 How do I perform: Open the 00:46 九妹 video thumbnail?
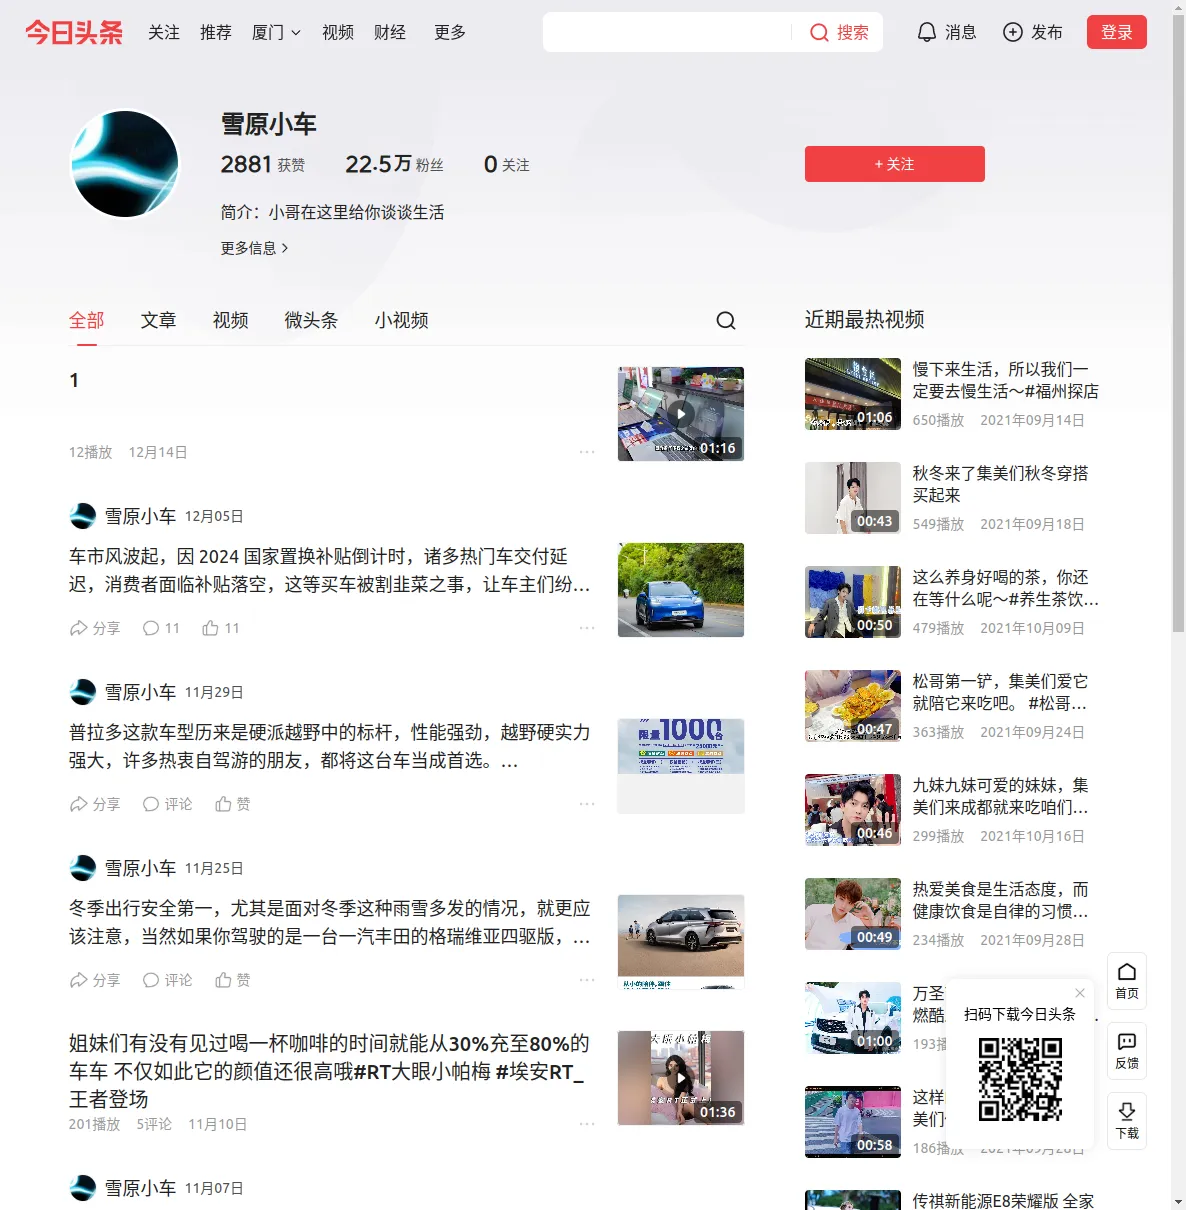[853, 810]
